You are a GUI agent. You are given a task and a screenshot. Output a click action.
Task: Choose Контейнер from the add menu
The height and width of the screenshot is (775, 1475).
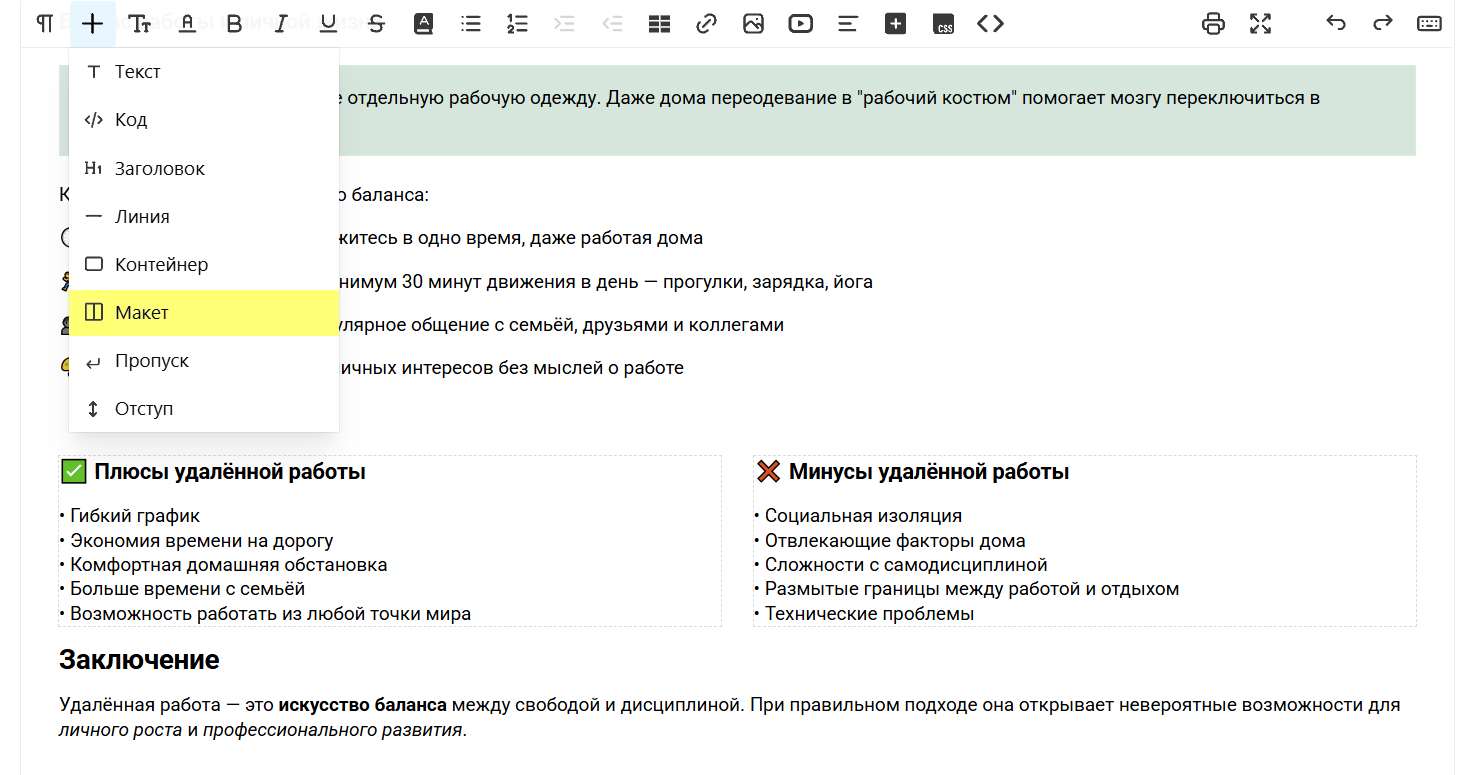click(204, 265)
